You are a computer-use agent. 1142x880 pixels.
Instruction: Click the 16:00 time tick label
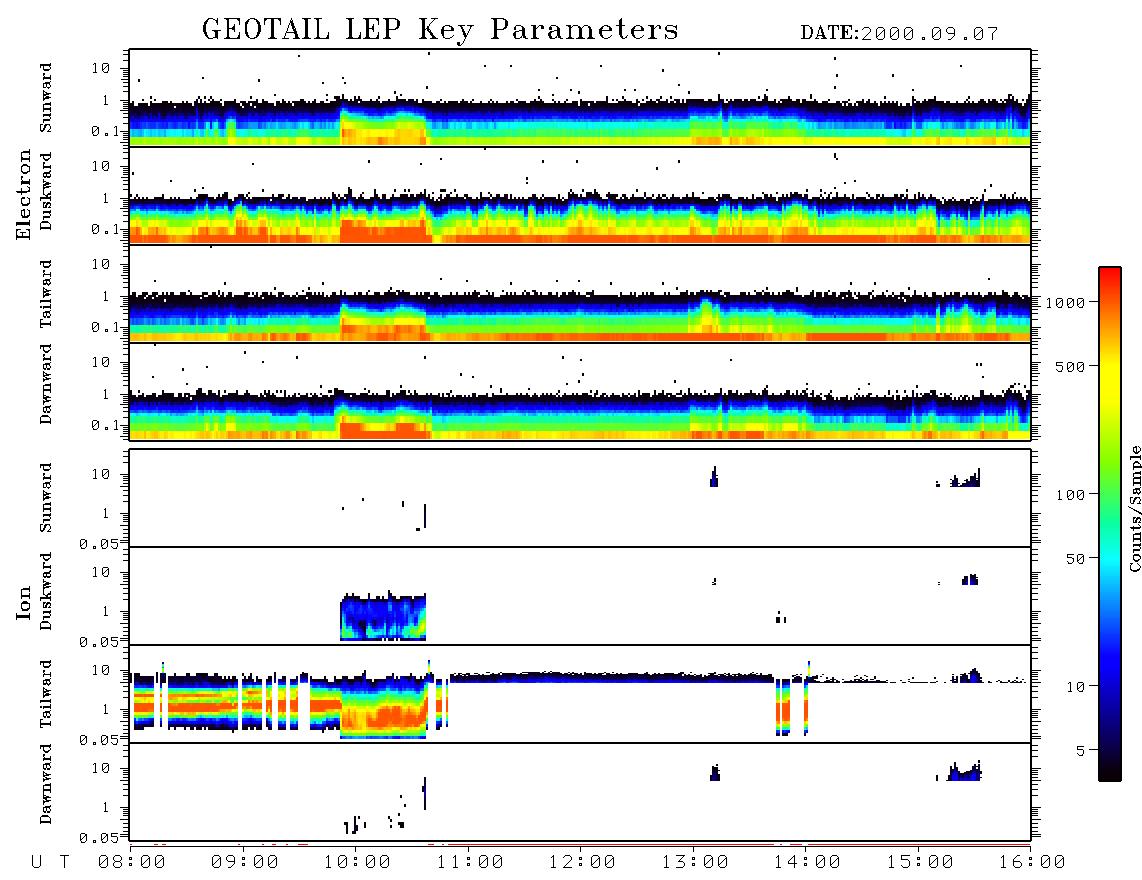click(1031, 863)
